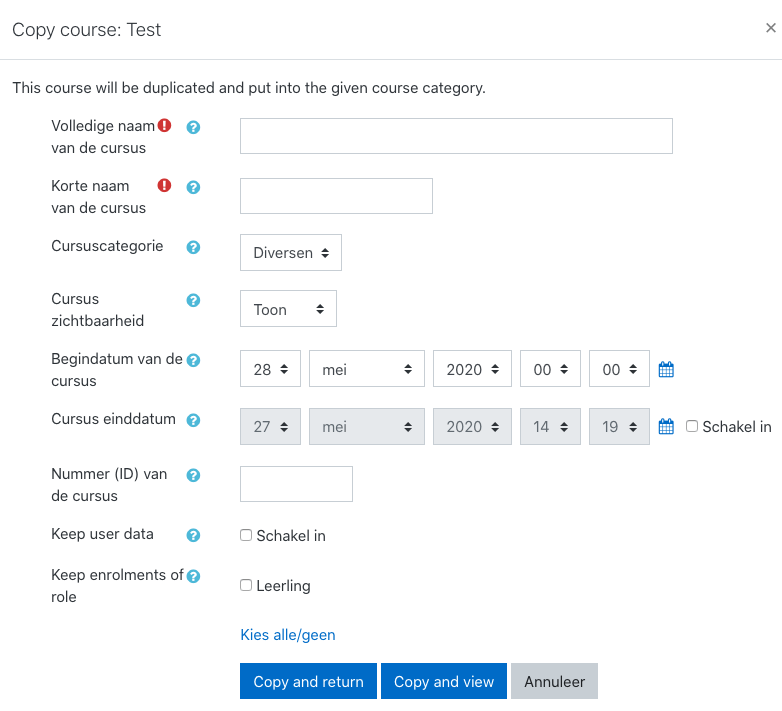Show help for Keep user data
This screenshot has height=711, width=782.
point(193,535)
